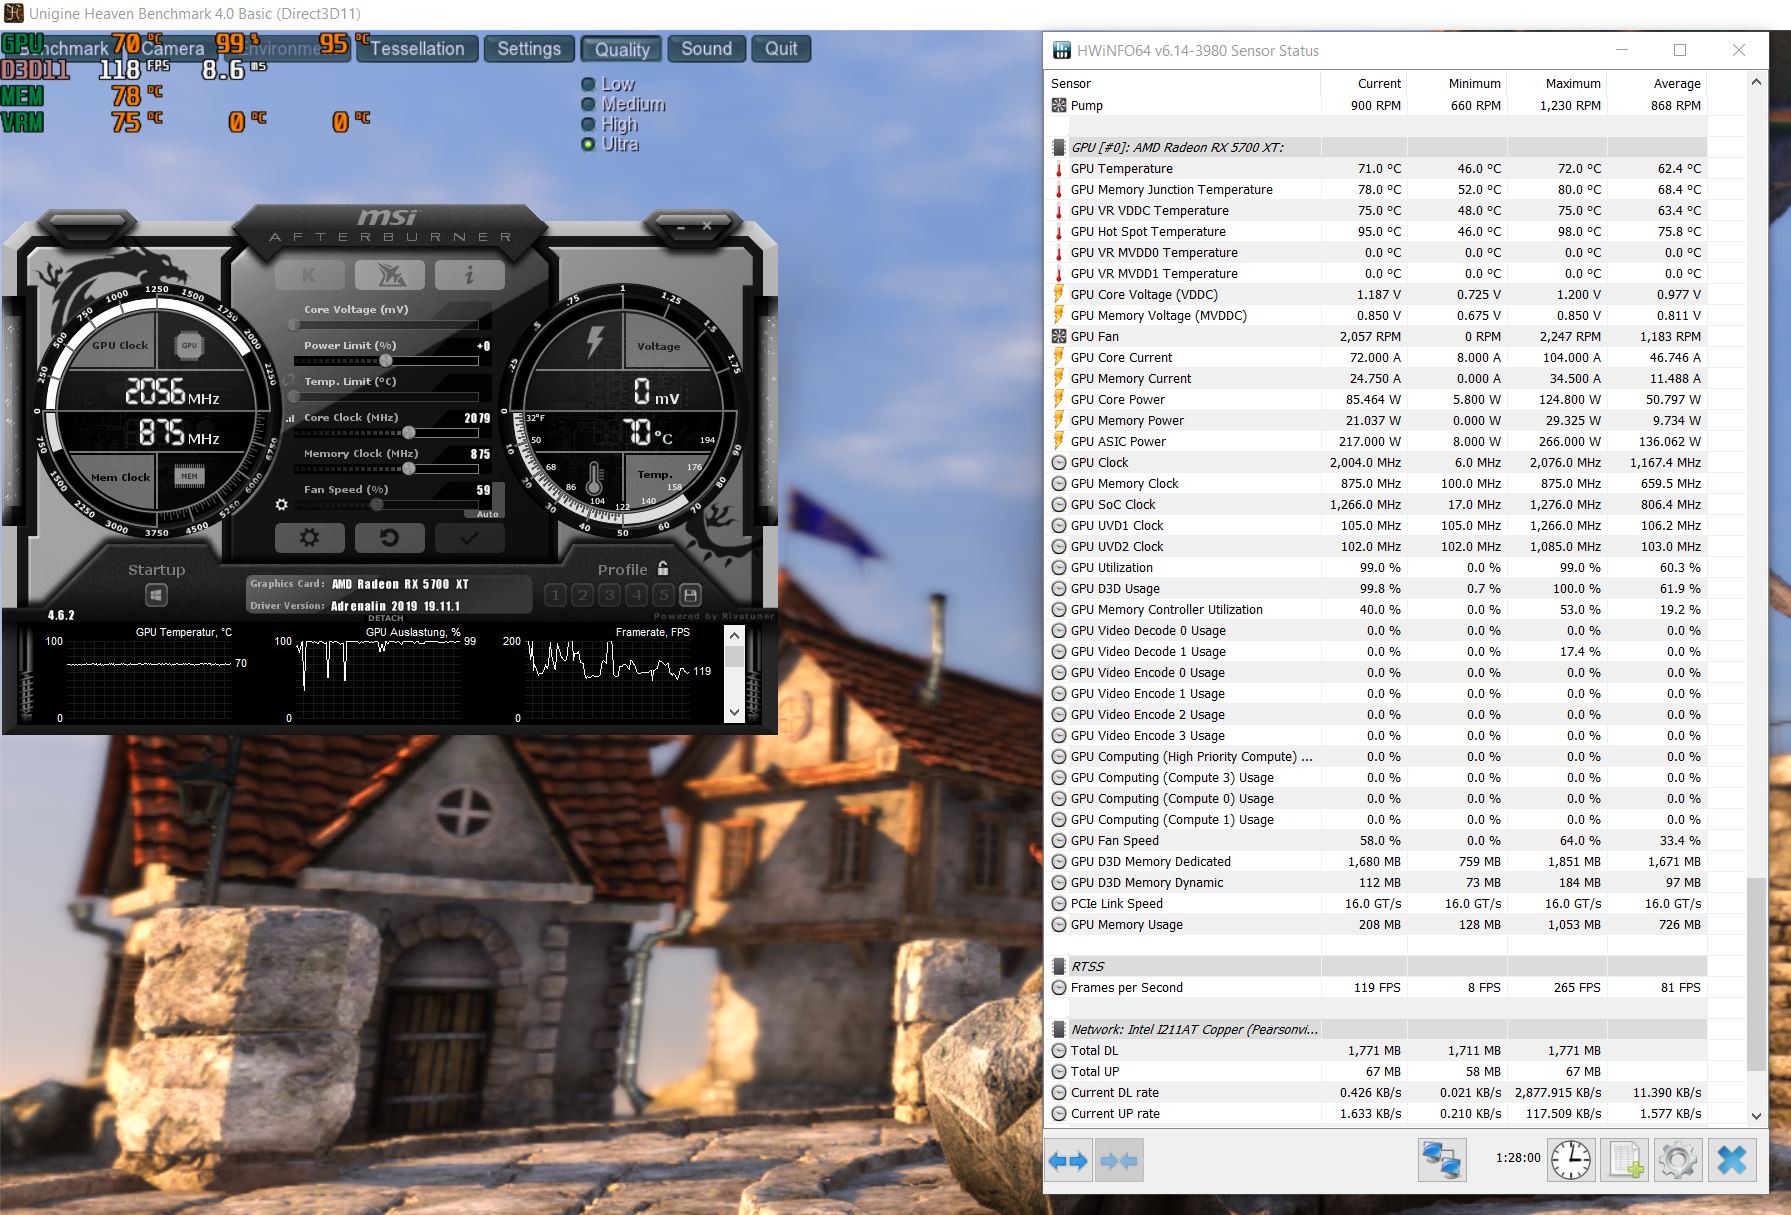Click curve editor icon beside Core Clock
The image size is (1791, 1215).
pos(291,418)
